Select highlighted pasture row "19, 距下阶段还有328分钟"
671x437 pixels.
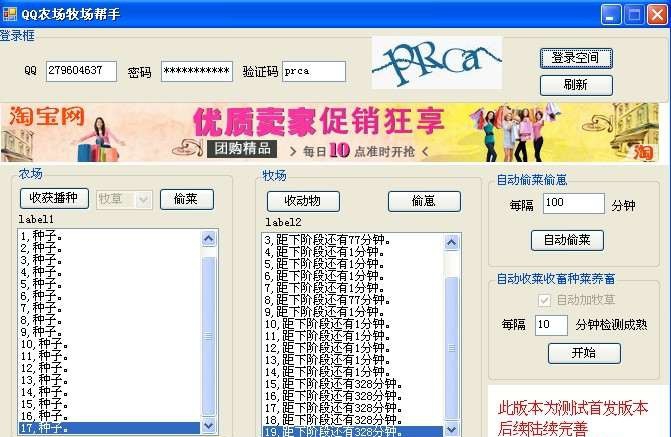(353, 431)
